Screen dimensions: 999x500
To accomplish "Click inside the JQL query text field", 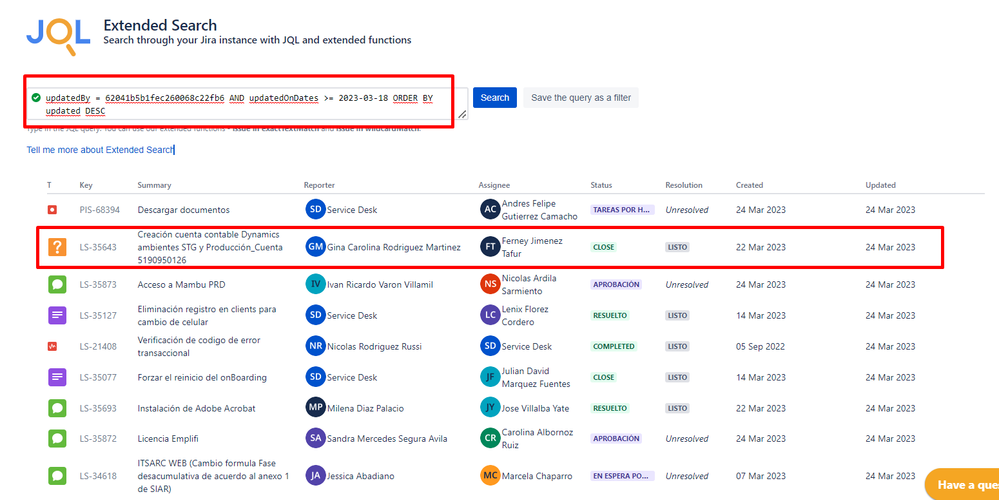I will click(x=247, y=104).
